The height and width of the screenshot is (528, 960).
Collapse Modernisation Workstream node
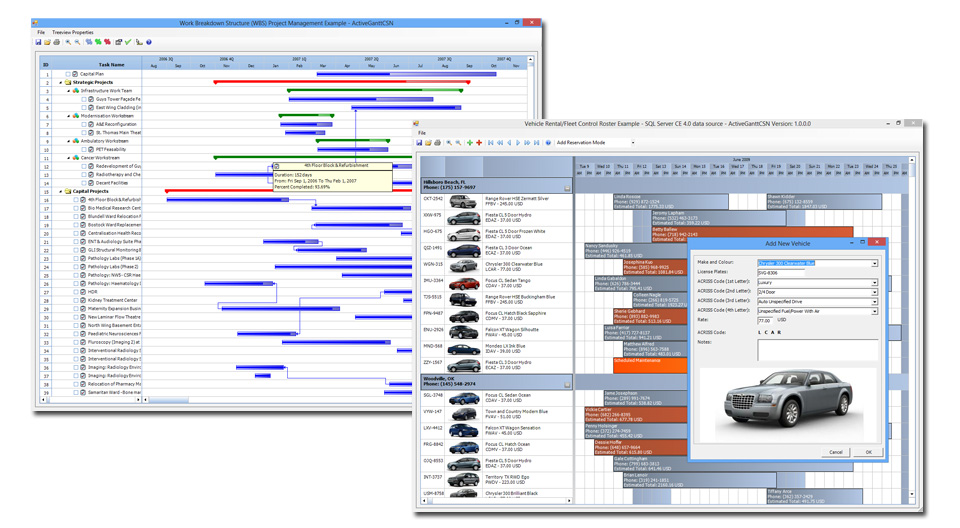tap(69, 116)
